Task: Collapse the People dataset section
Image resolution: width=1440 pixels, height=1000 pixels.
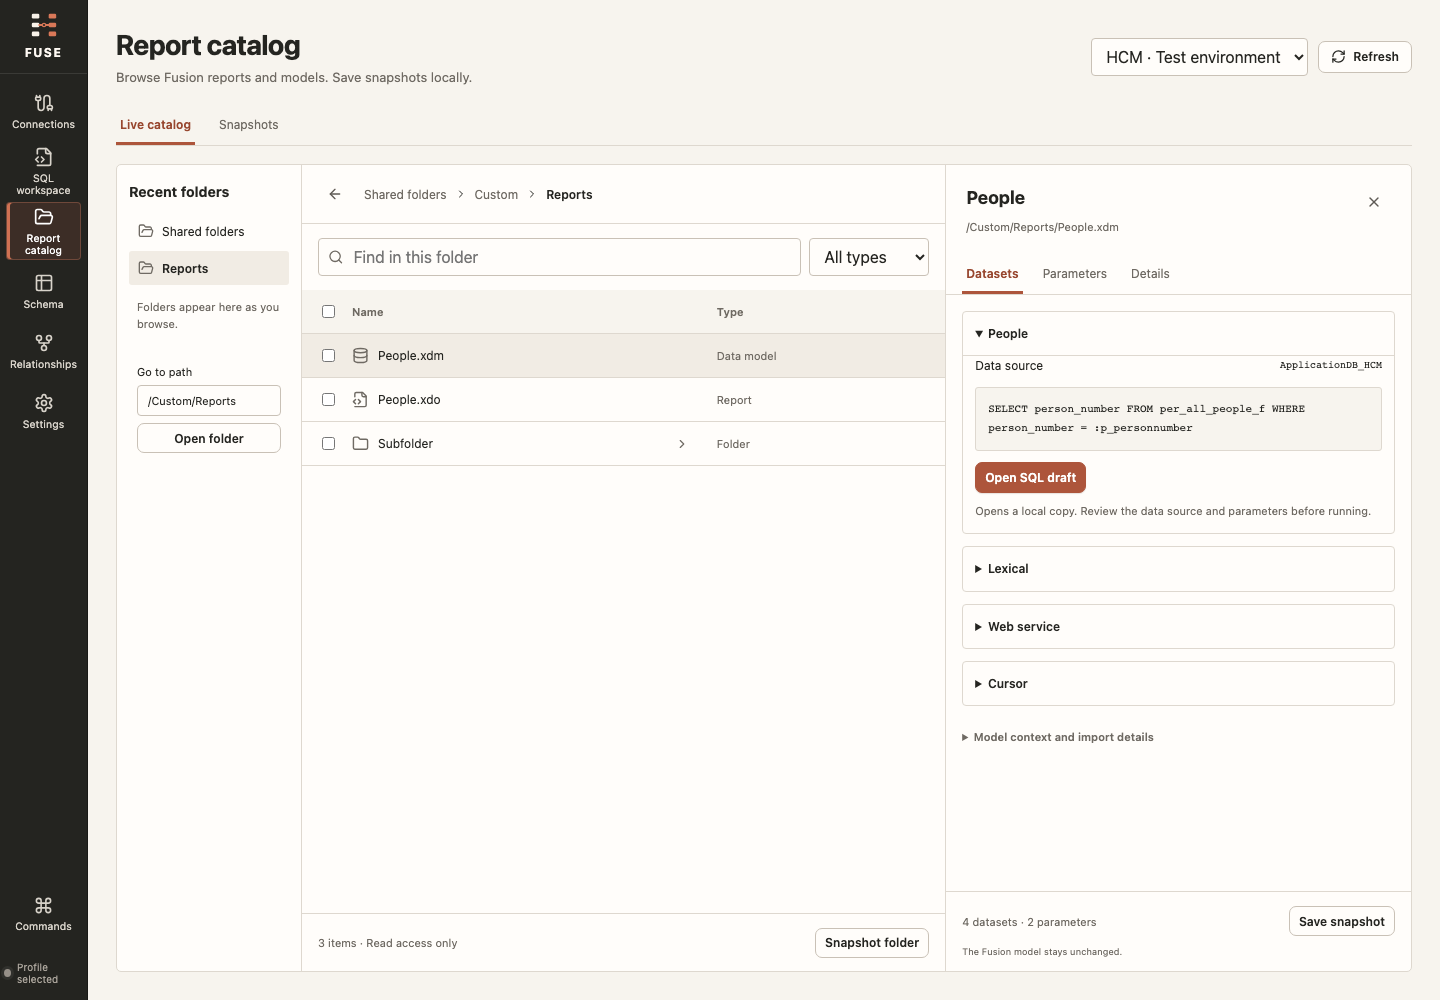Action: click(1178, 334)
